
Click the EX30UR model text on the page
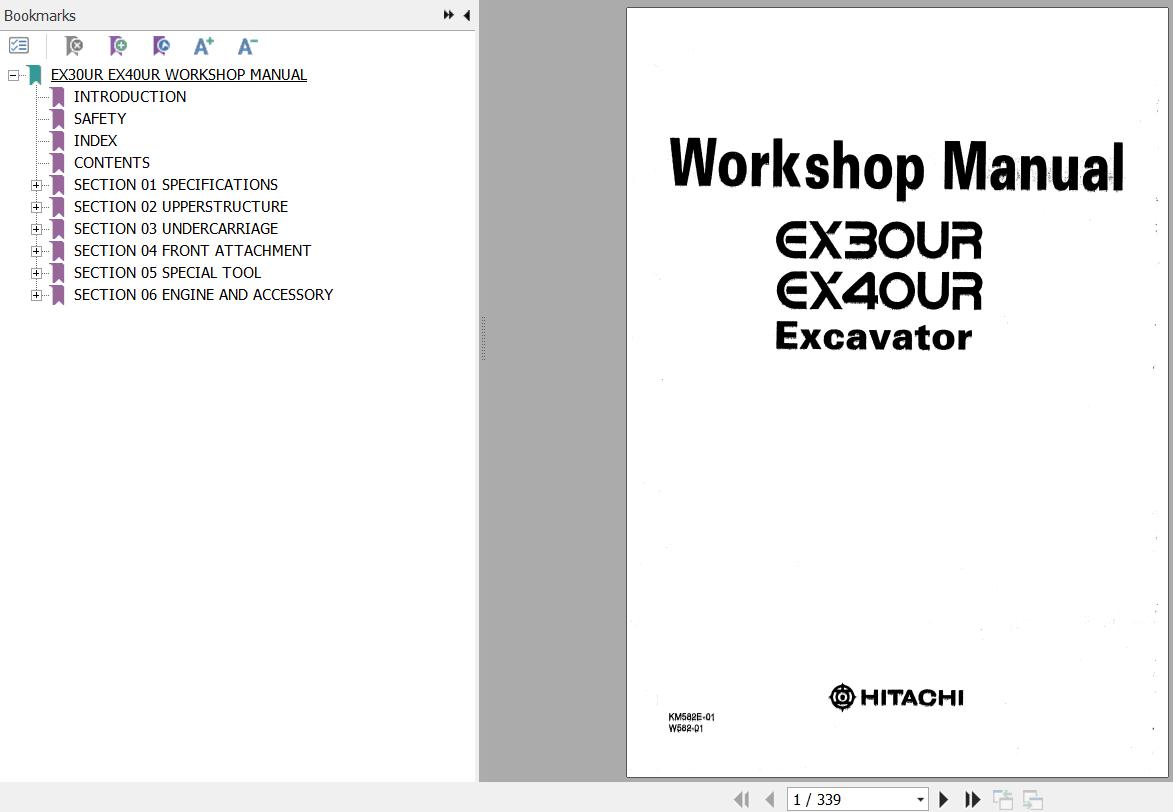pyautogui.click(x=879, y=240)
